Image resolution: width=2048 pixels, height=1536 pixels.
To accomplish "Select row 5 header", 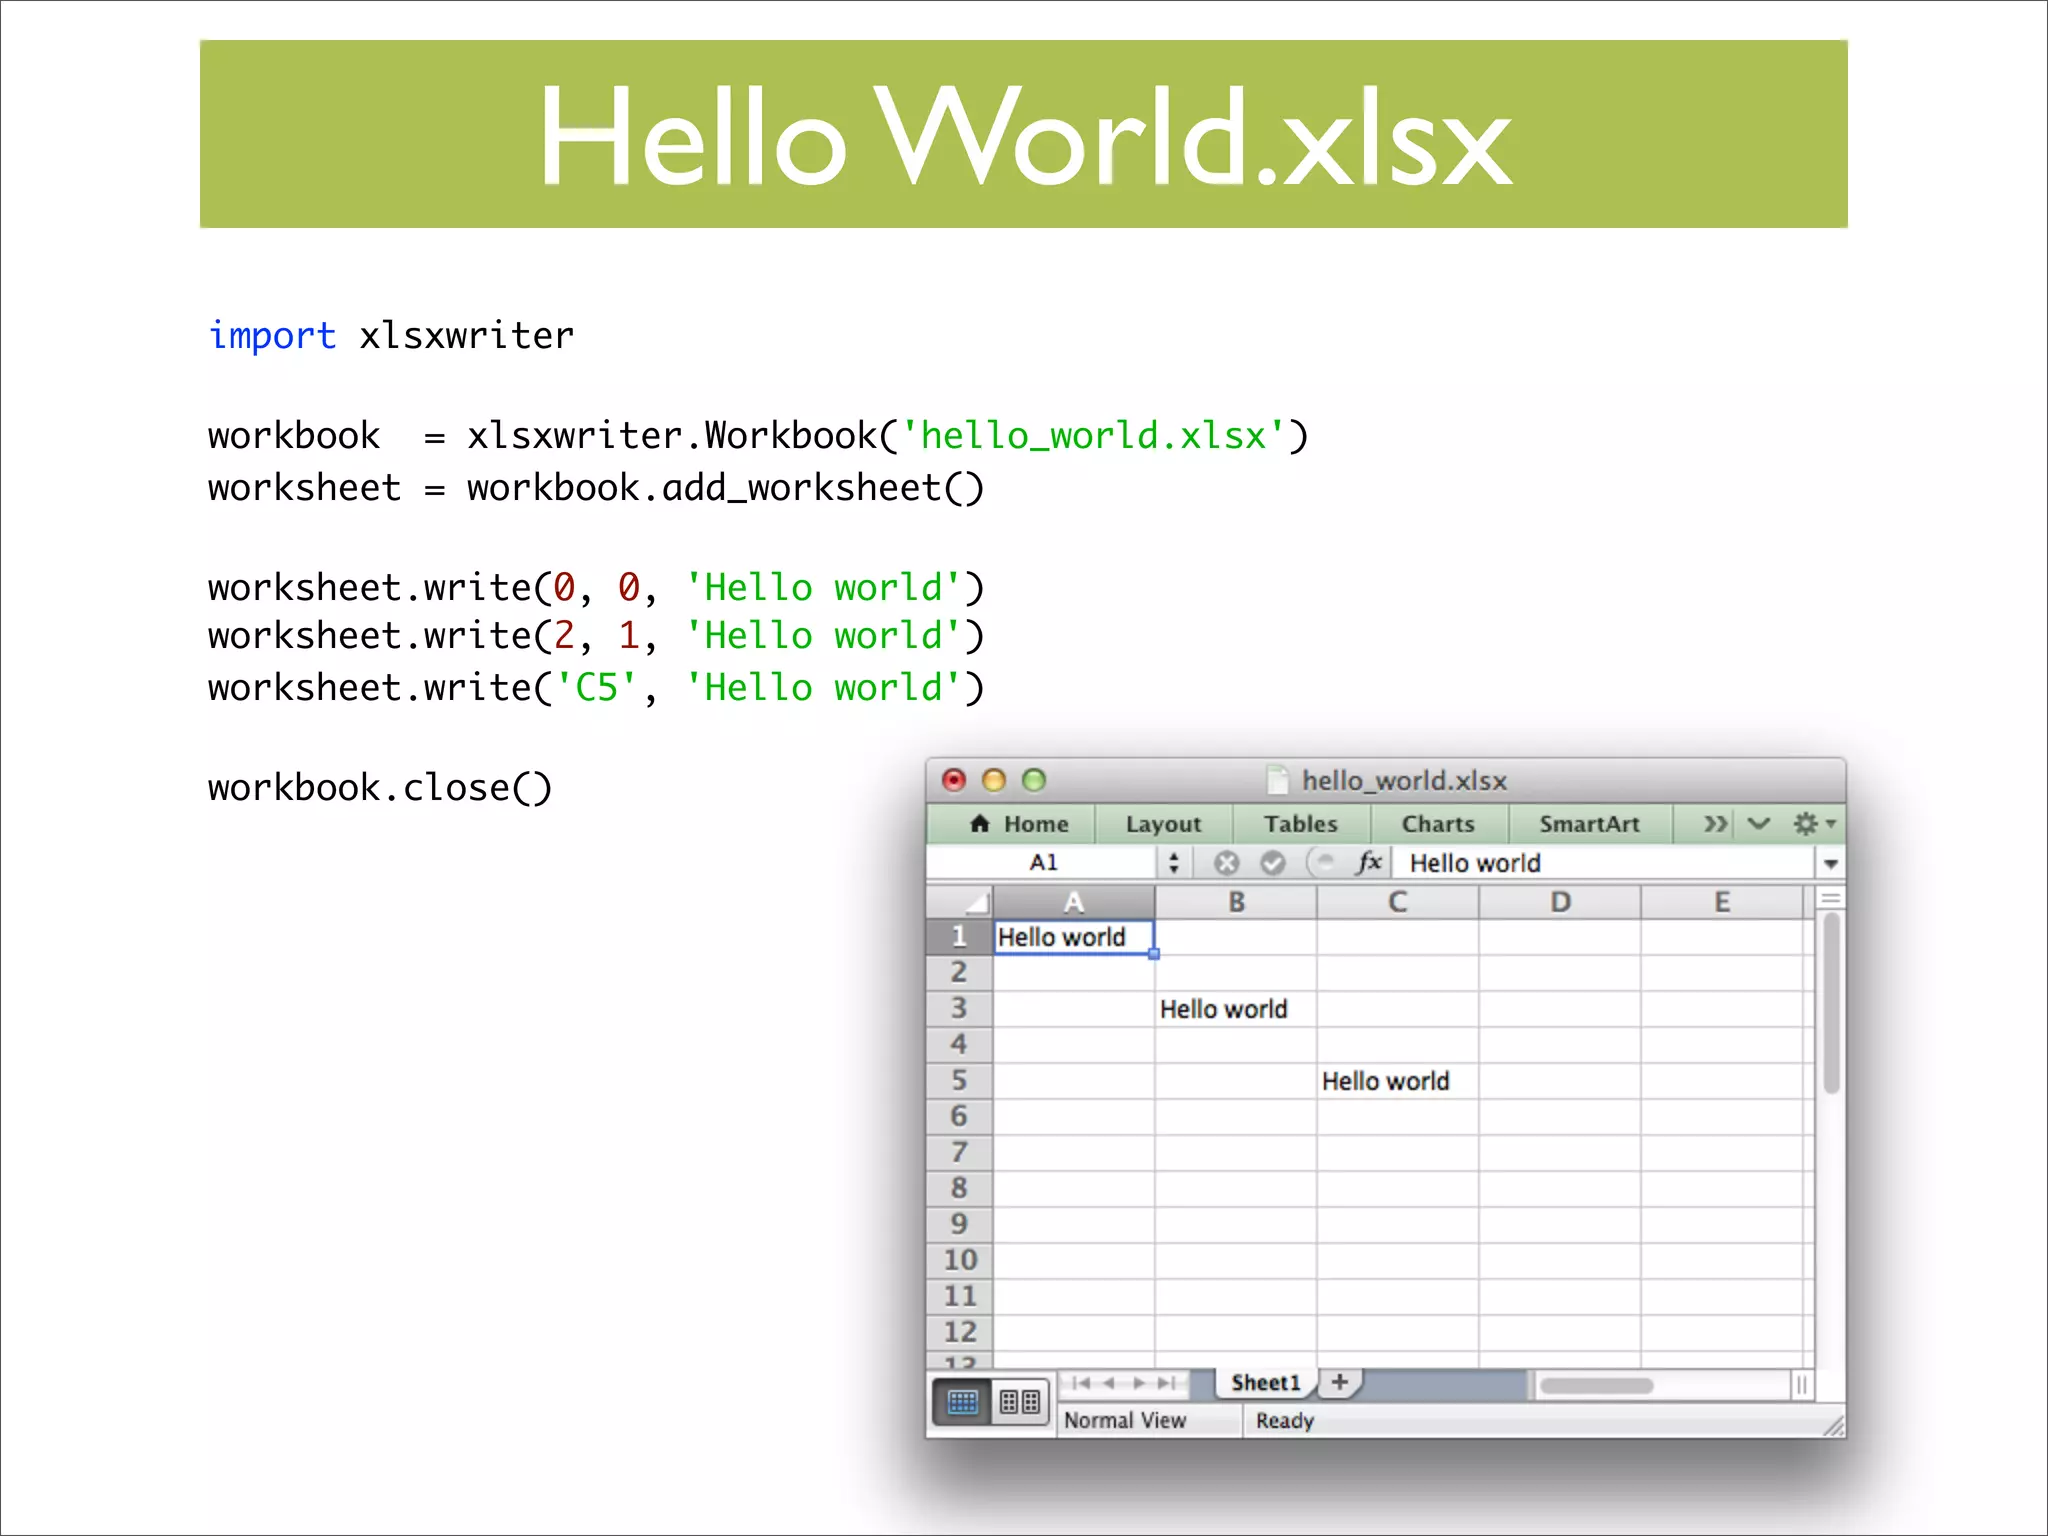I will coord(959,1080).
